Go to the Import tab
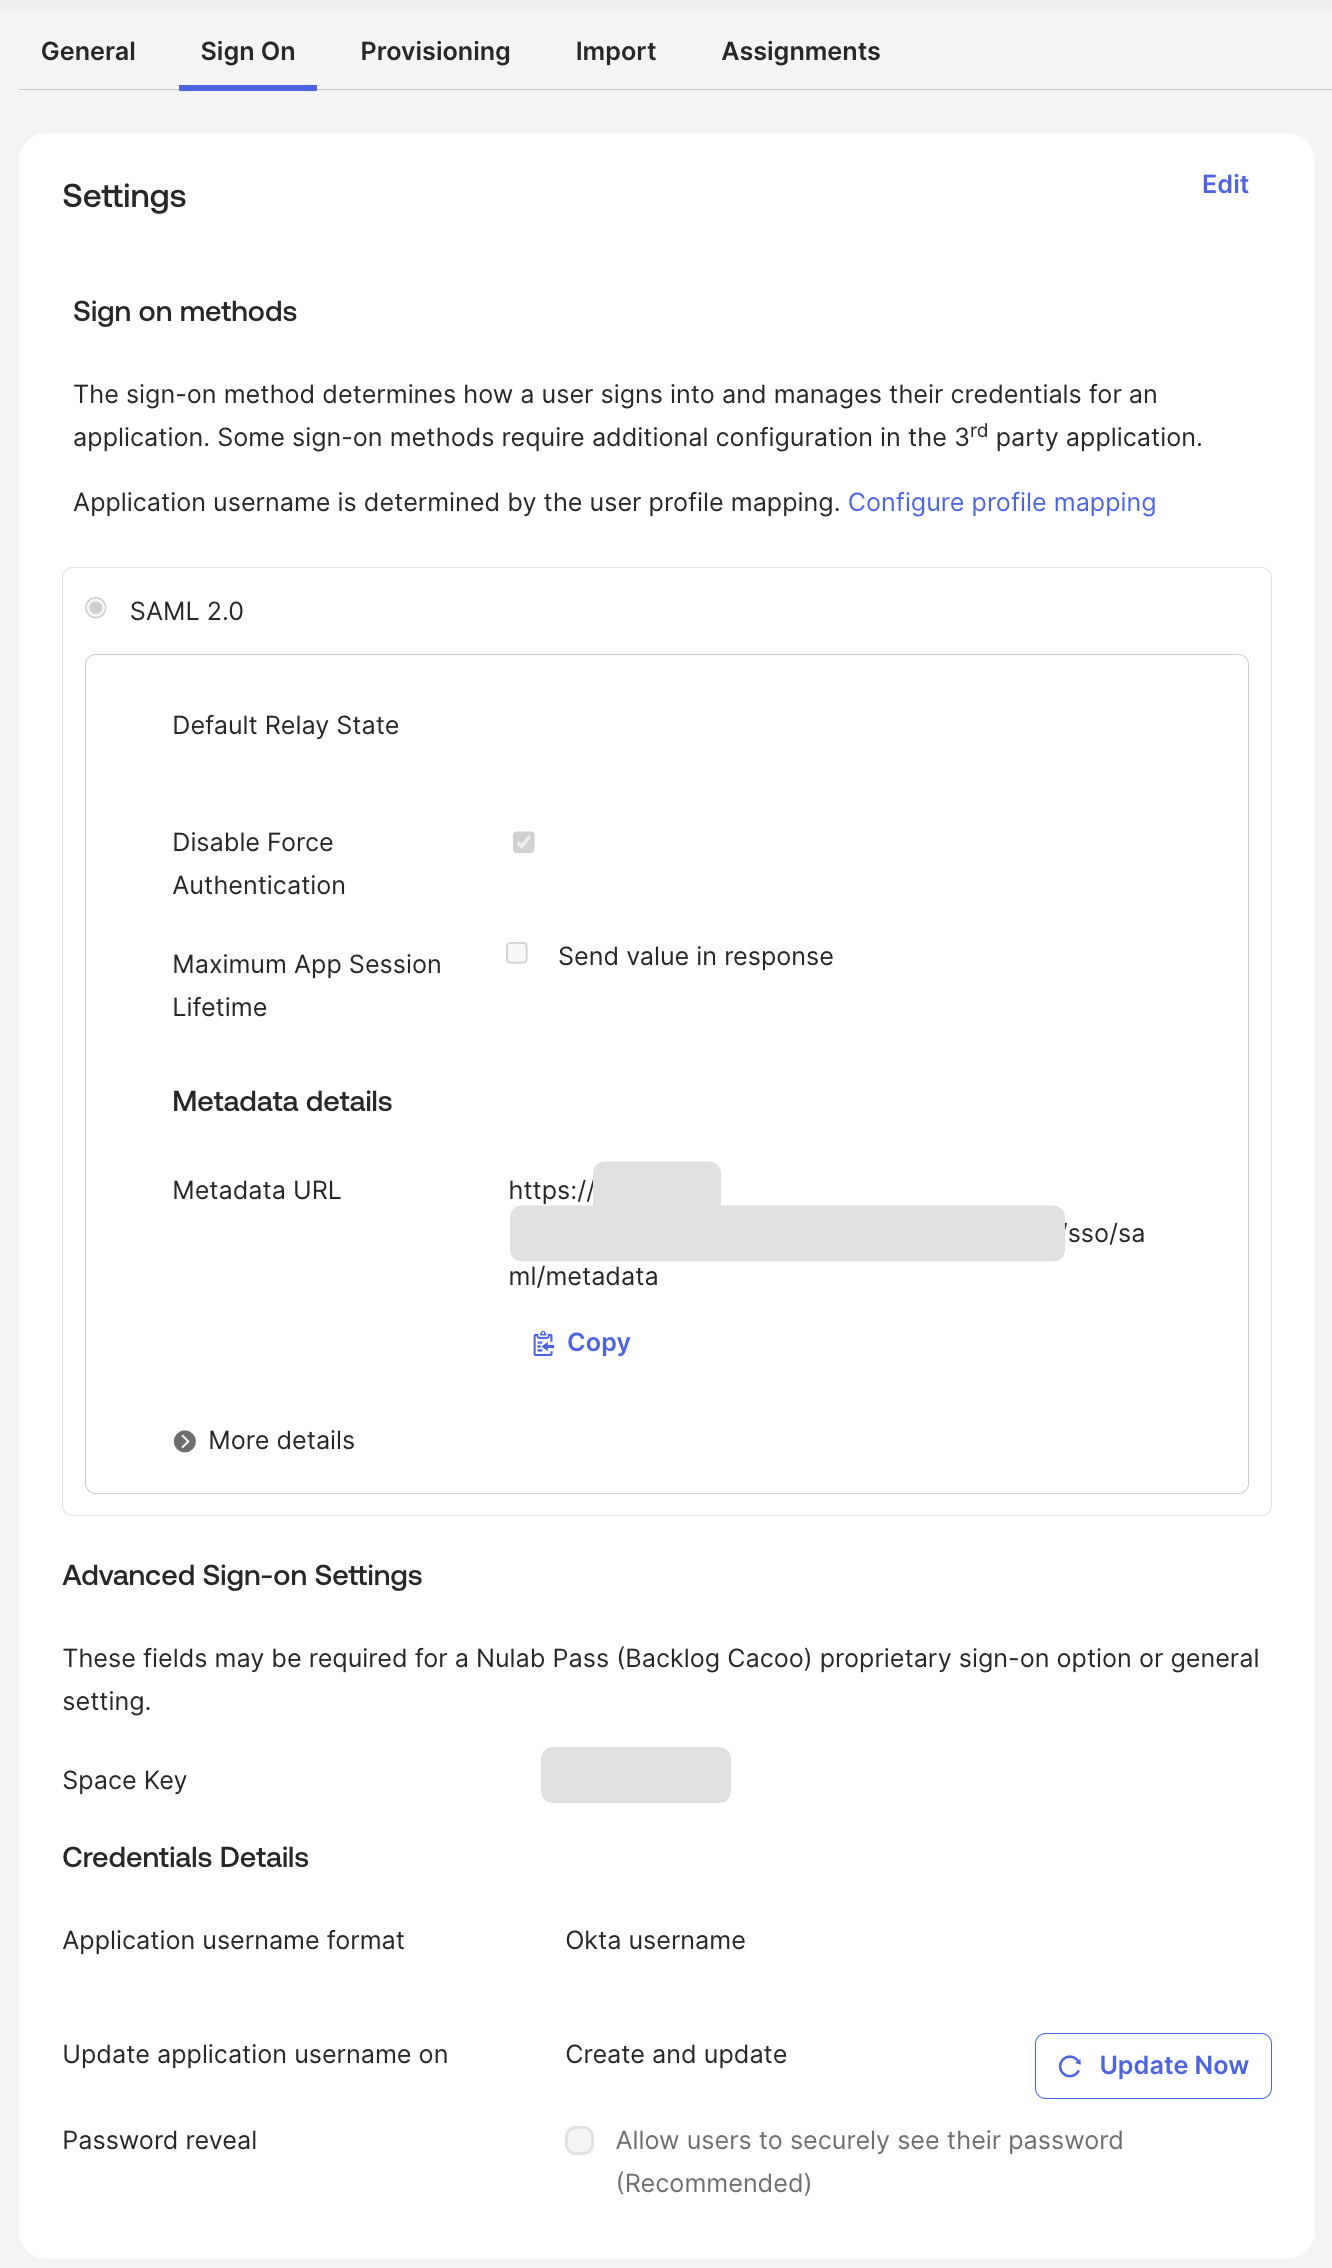Screen dimensions: 1332x2268 click(x=616, y=51)
